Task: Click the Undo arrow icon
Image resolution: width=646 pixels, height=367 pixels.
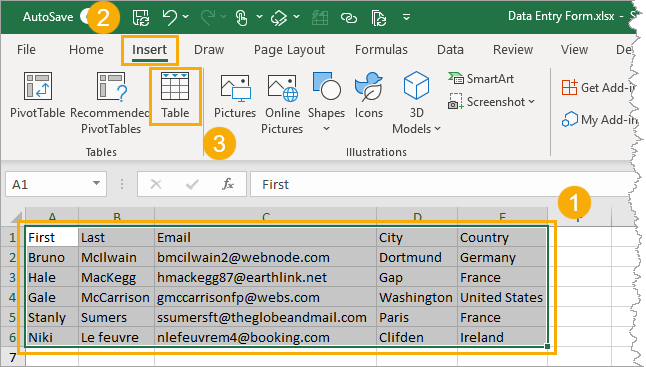Action: 169,17
